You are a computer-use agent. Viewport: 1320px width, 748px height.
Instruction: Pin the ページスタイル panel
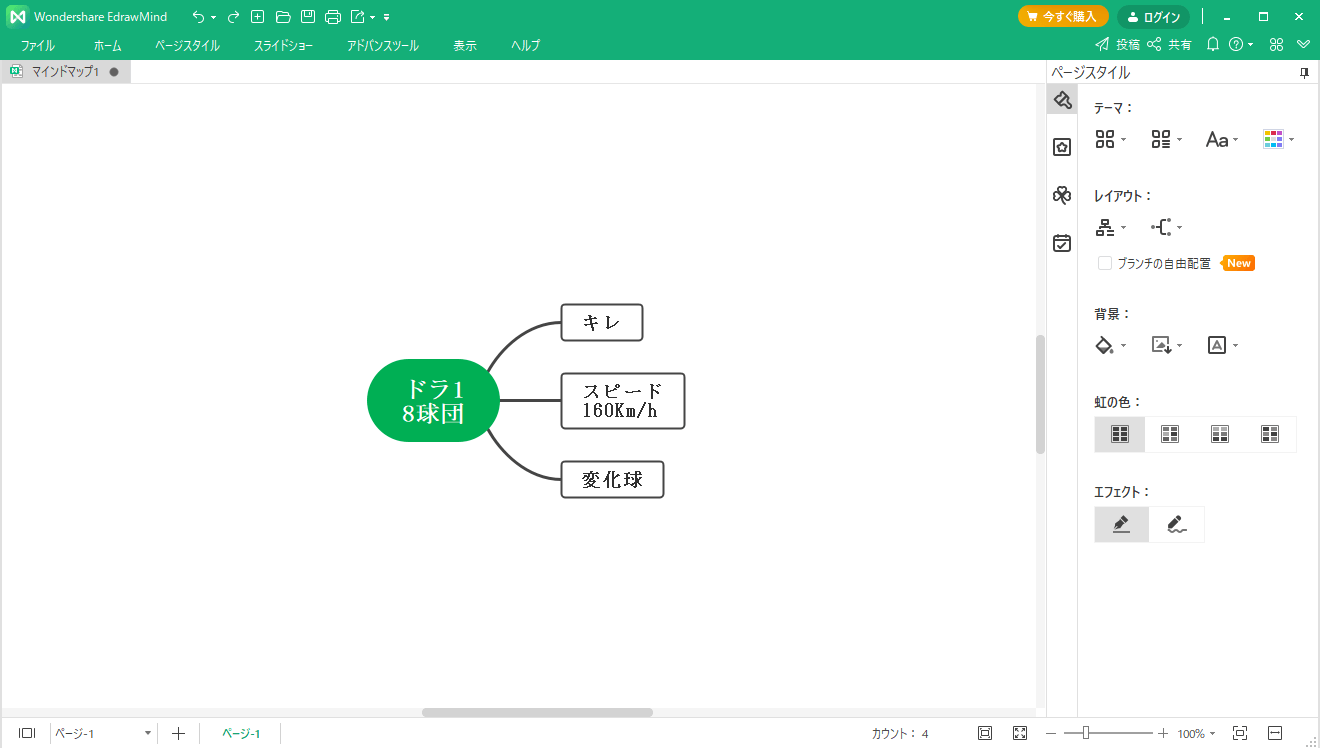pyautogui.click(x=1304, y=73)
